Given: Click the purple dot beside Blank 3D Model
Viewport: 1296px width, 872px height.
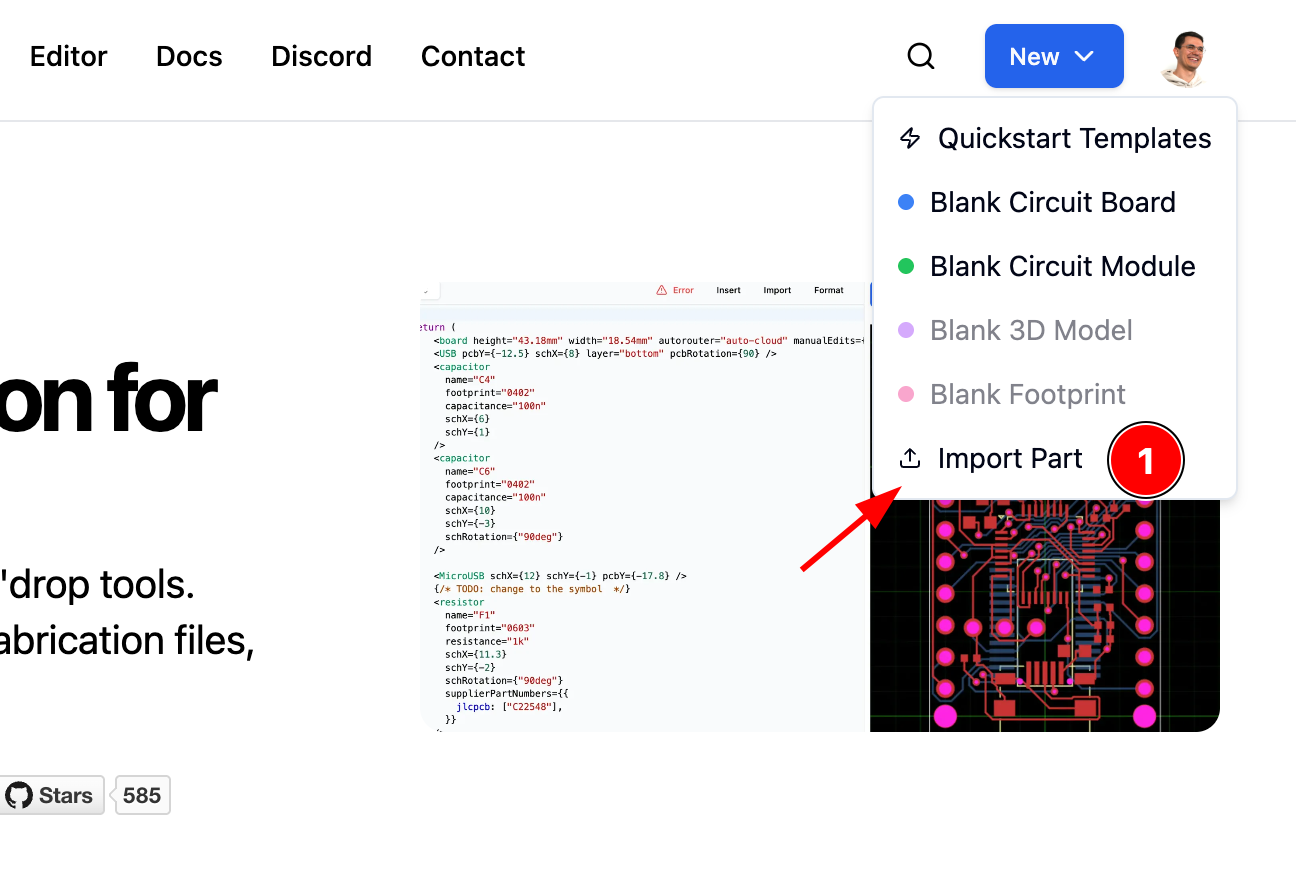Looking at the screenshot, I should click(x=906, y=330).
